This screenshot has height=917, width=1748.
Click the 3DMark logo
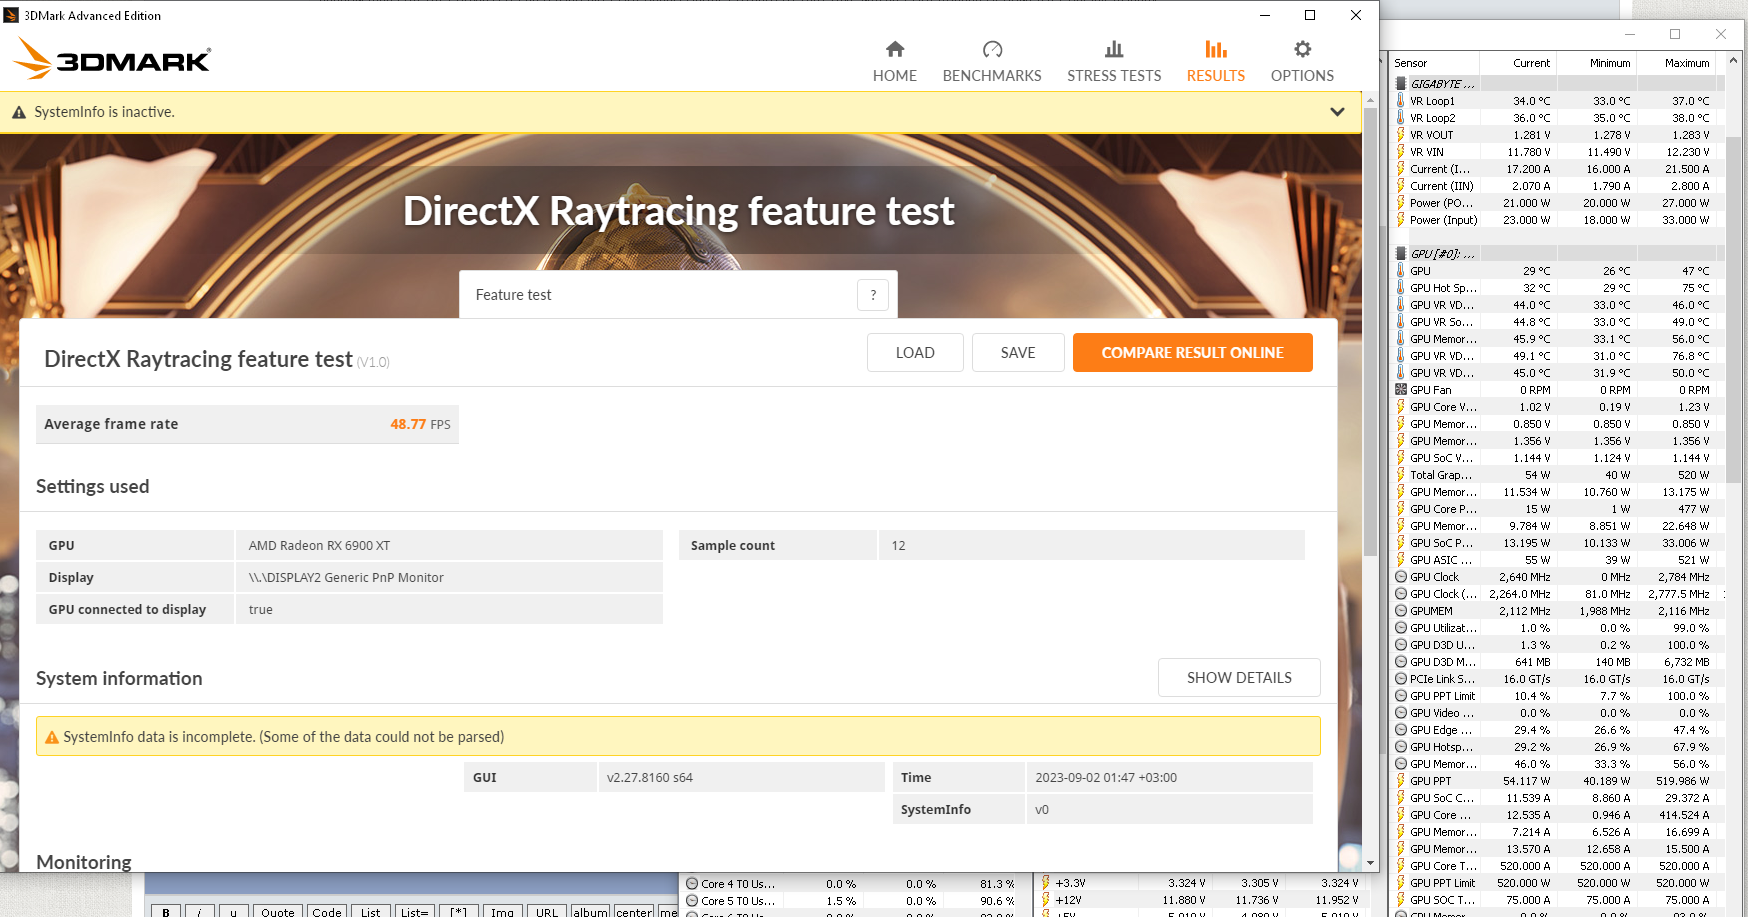113,59
